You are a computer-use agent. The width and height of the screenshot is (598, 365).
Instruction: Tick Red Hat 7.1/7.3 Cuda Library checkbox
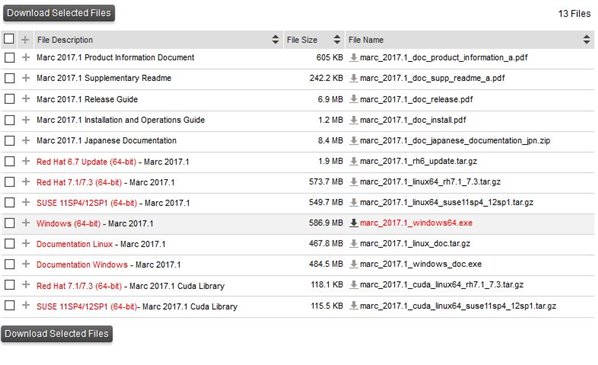point(10,285)
